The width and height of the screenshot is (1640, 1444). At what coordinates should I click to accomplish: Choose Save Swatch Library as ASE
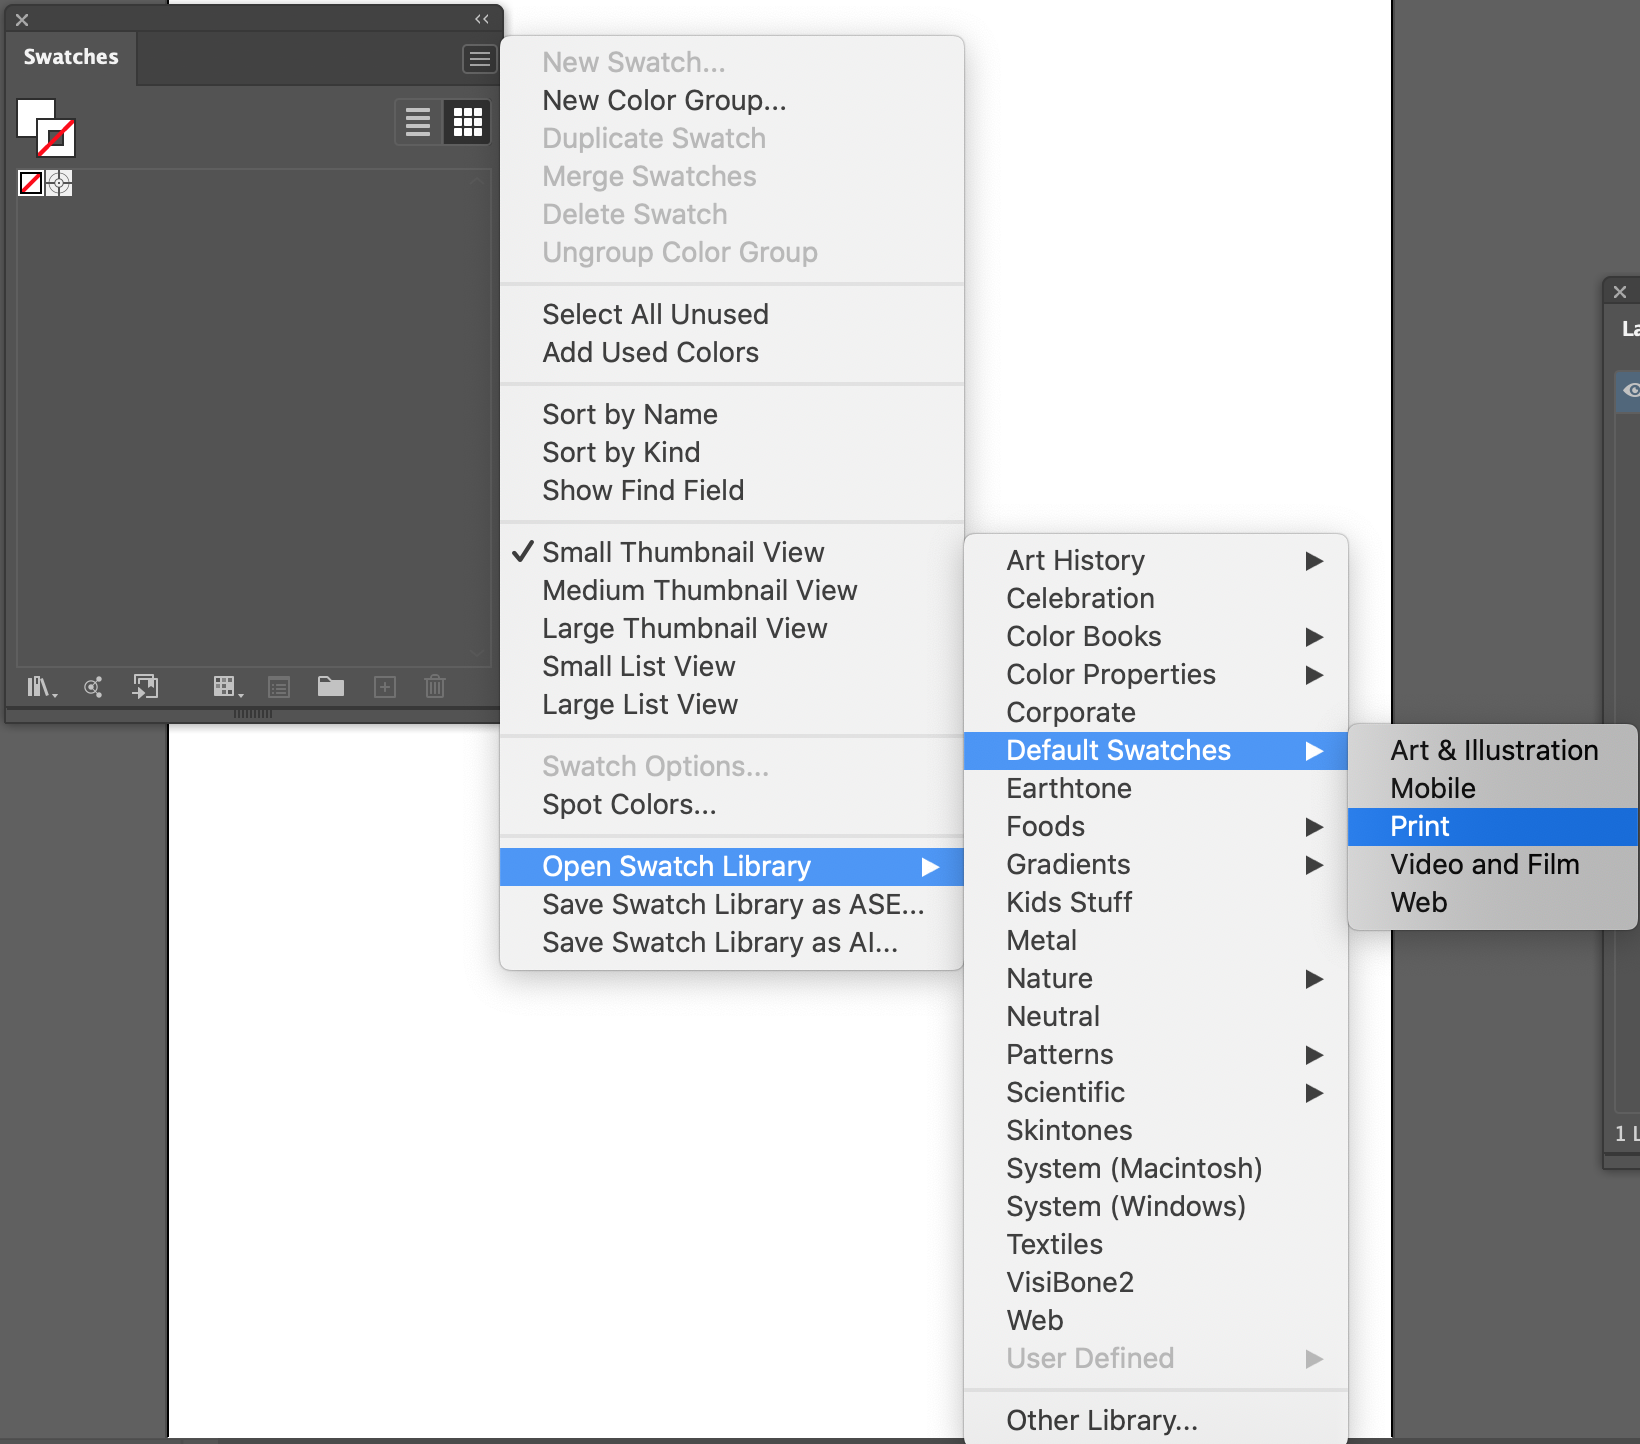(731, 904)
